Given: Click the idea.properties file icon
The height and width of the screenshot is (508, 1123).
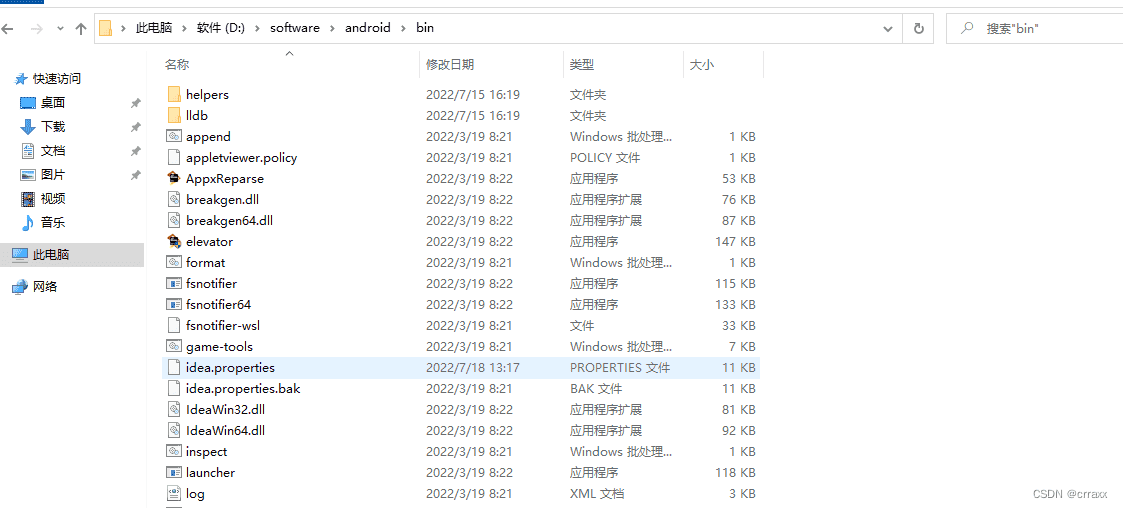Looking at the screenshot, I should [173, 368].
